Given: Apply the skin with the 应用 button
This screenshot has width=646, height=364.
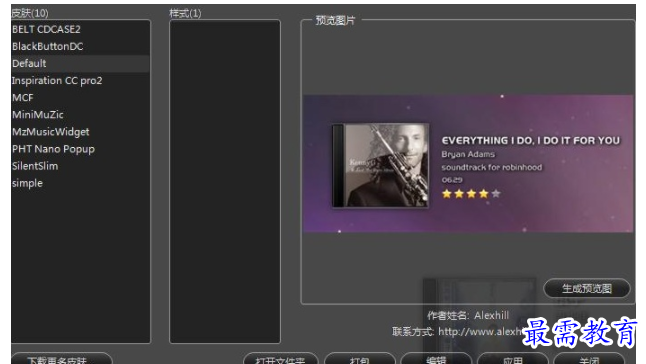Looking at the screenshot, I should pos(513,359).
